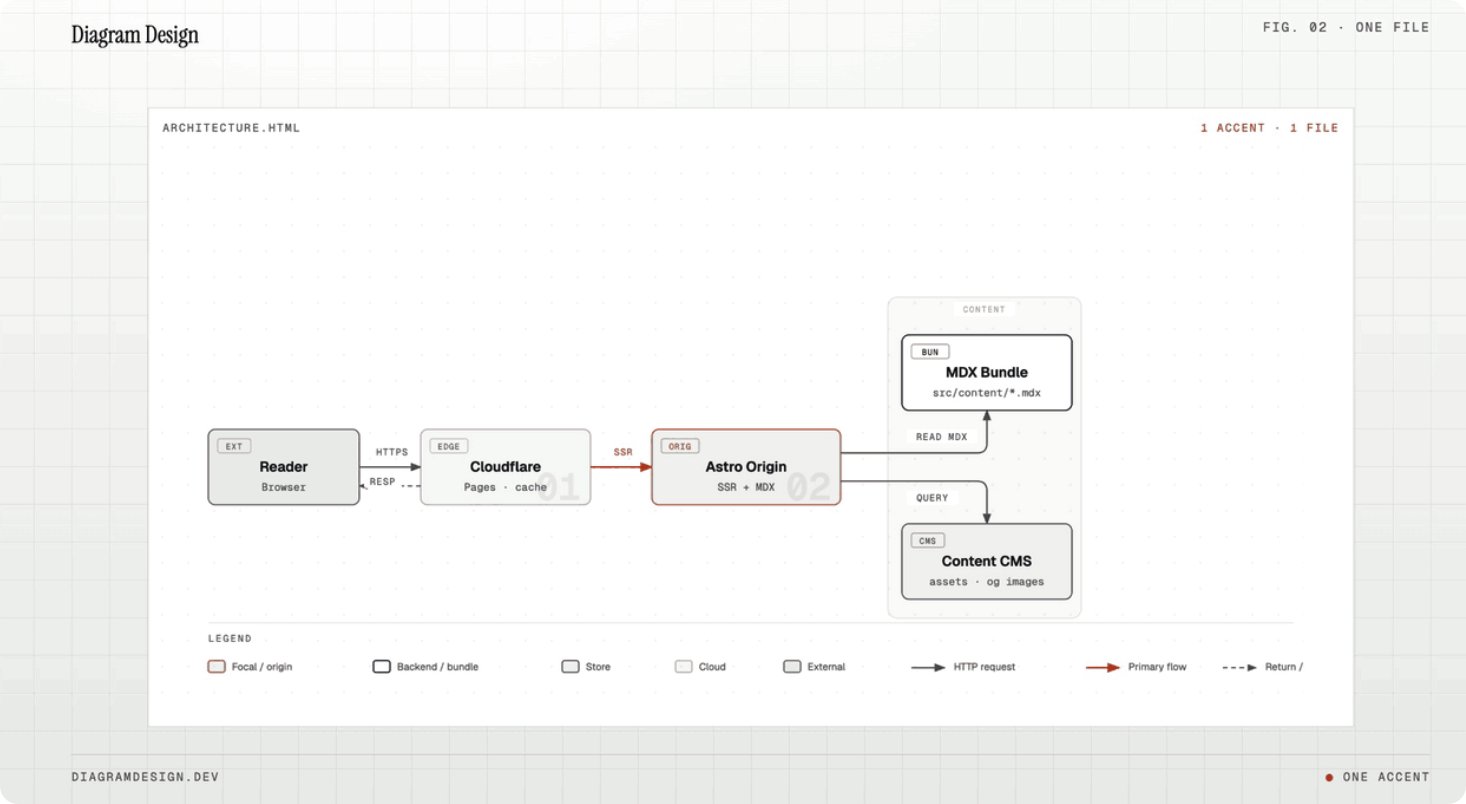Click the Store legend swatch
1466x804 pixels.
[570, 667]
